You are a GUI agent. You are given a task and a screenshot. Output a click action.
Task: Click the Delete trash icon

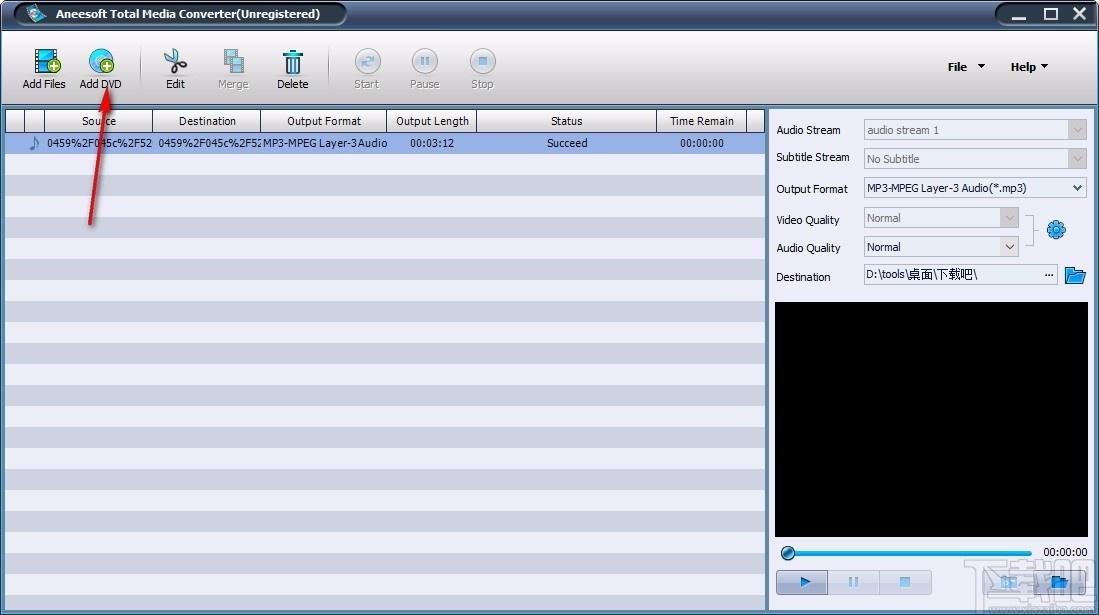(292, 62)
